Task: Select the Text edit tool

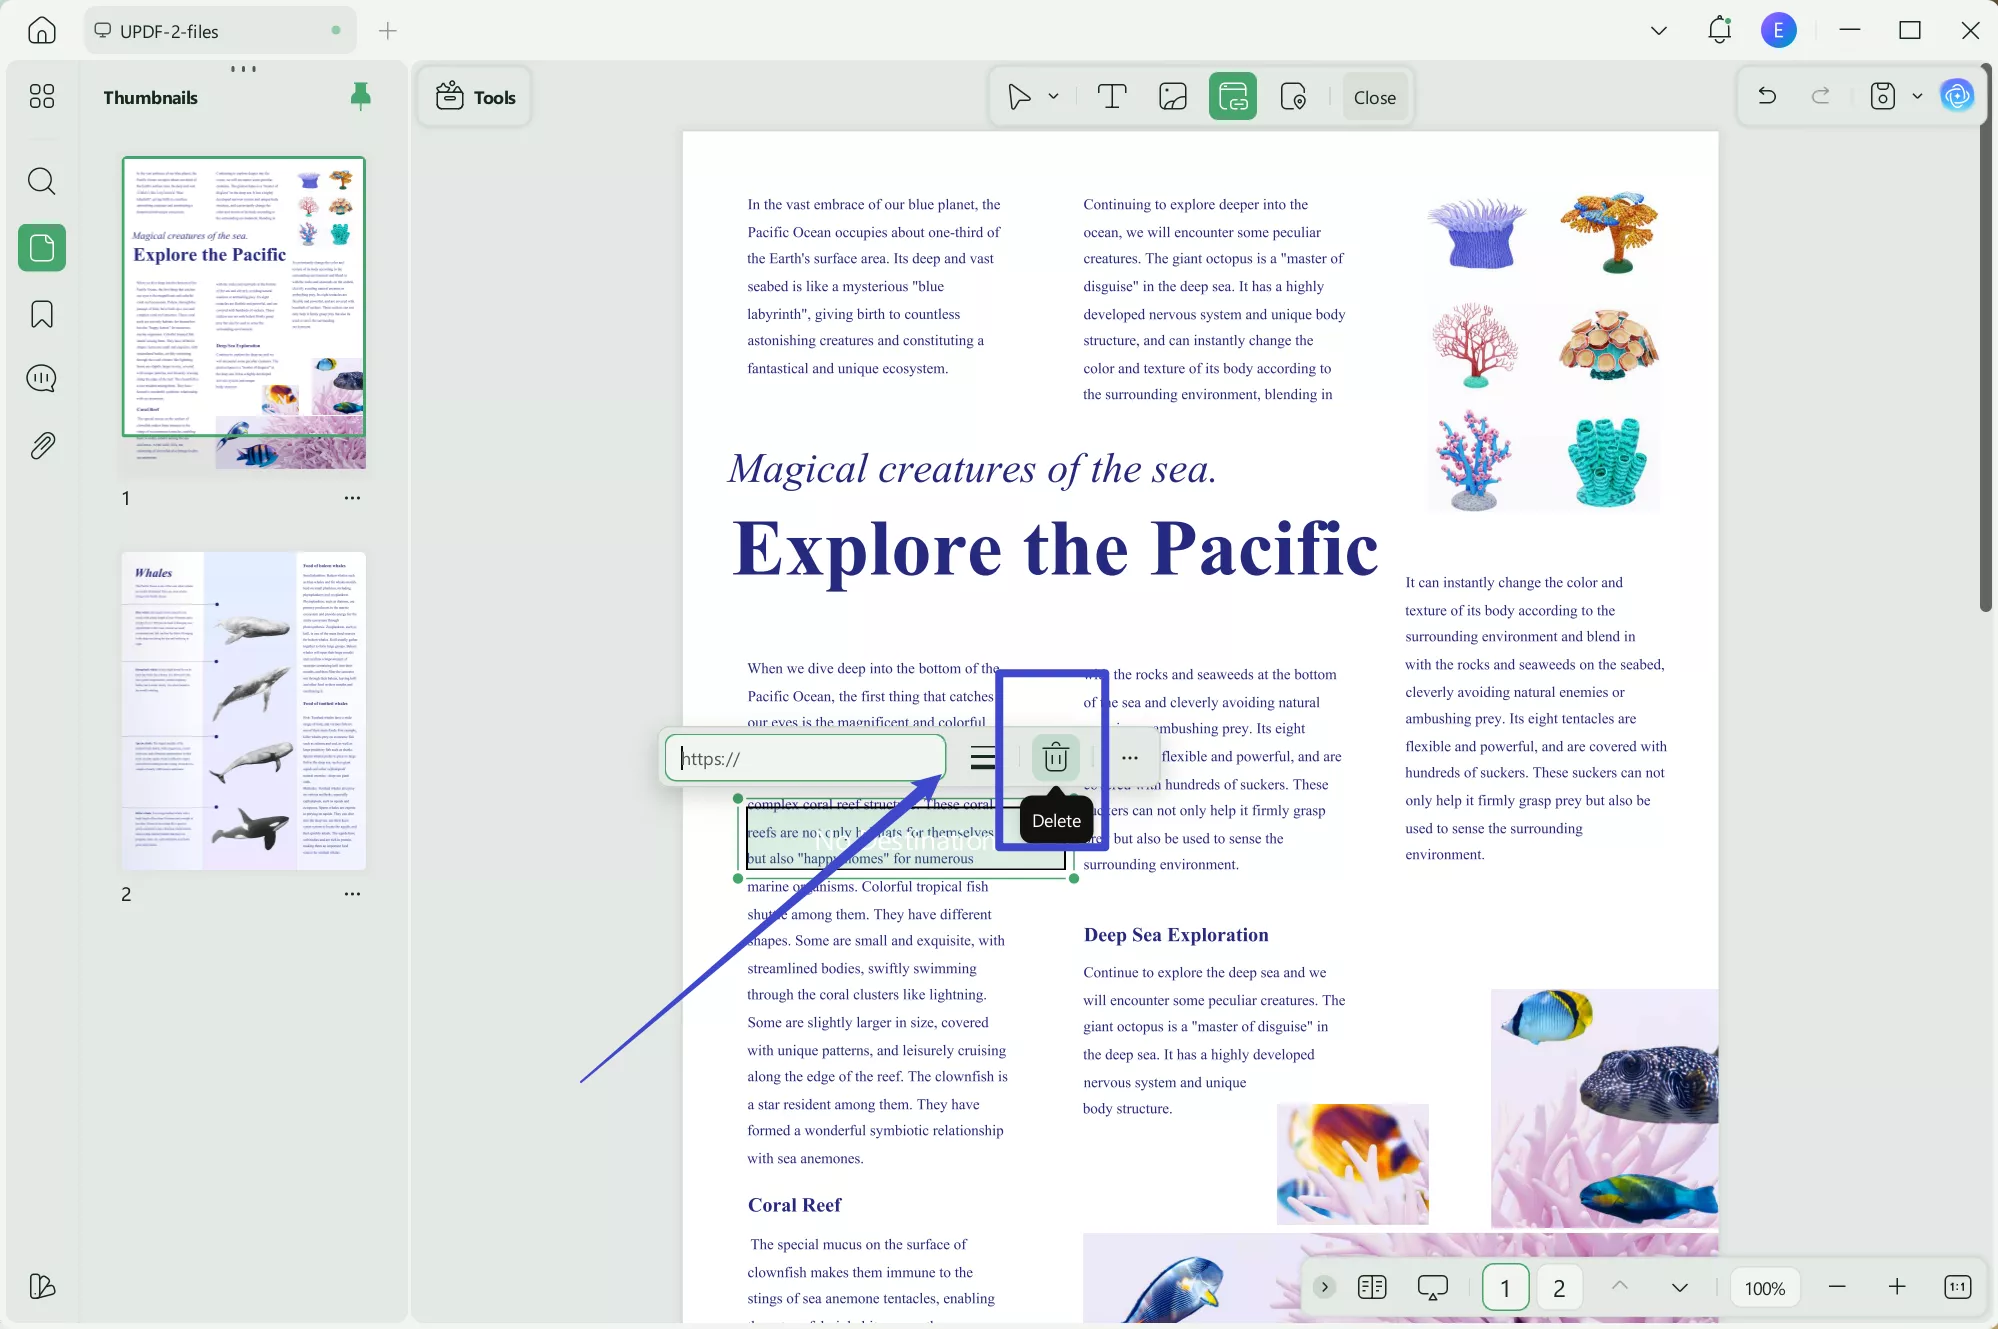Action: [1112, 97]
